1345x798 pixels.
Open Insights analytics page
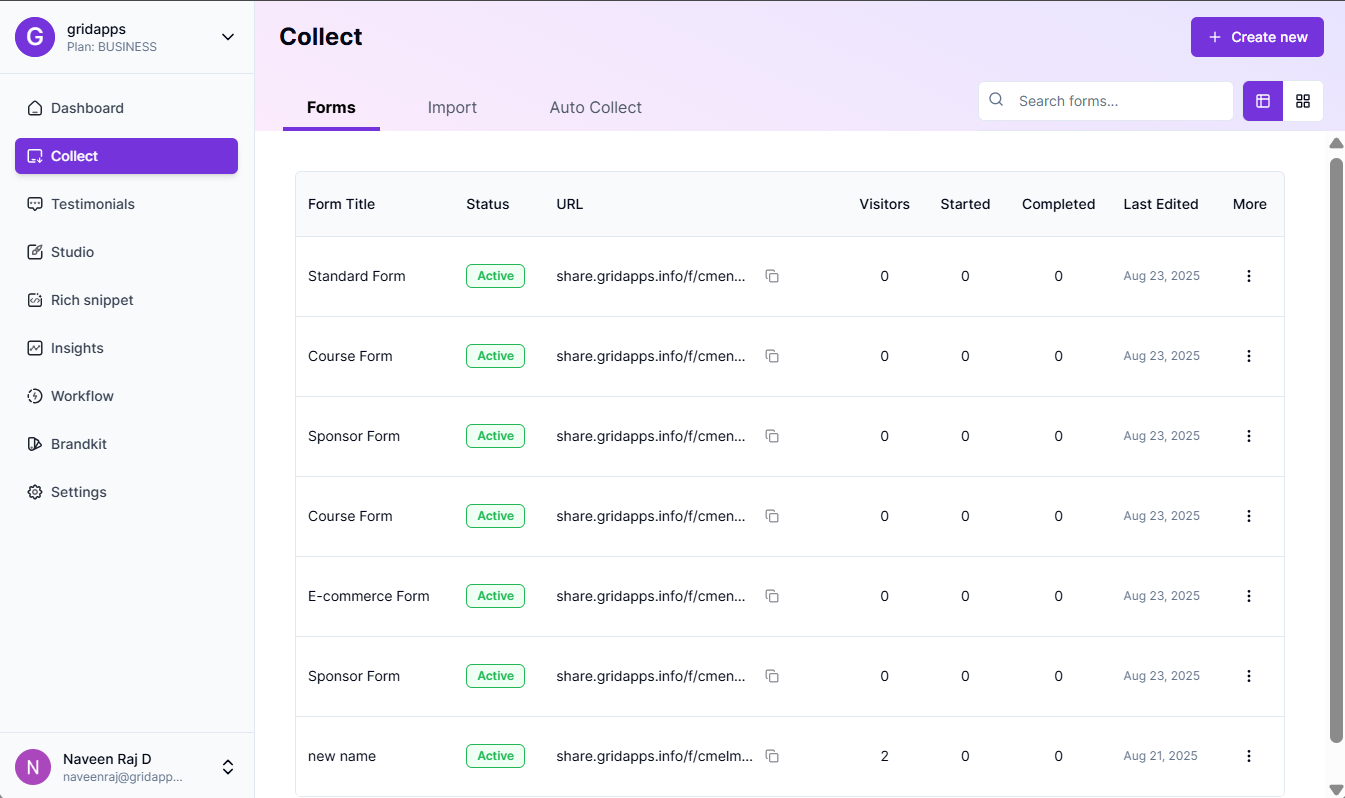click(x=77, y=348)
